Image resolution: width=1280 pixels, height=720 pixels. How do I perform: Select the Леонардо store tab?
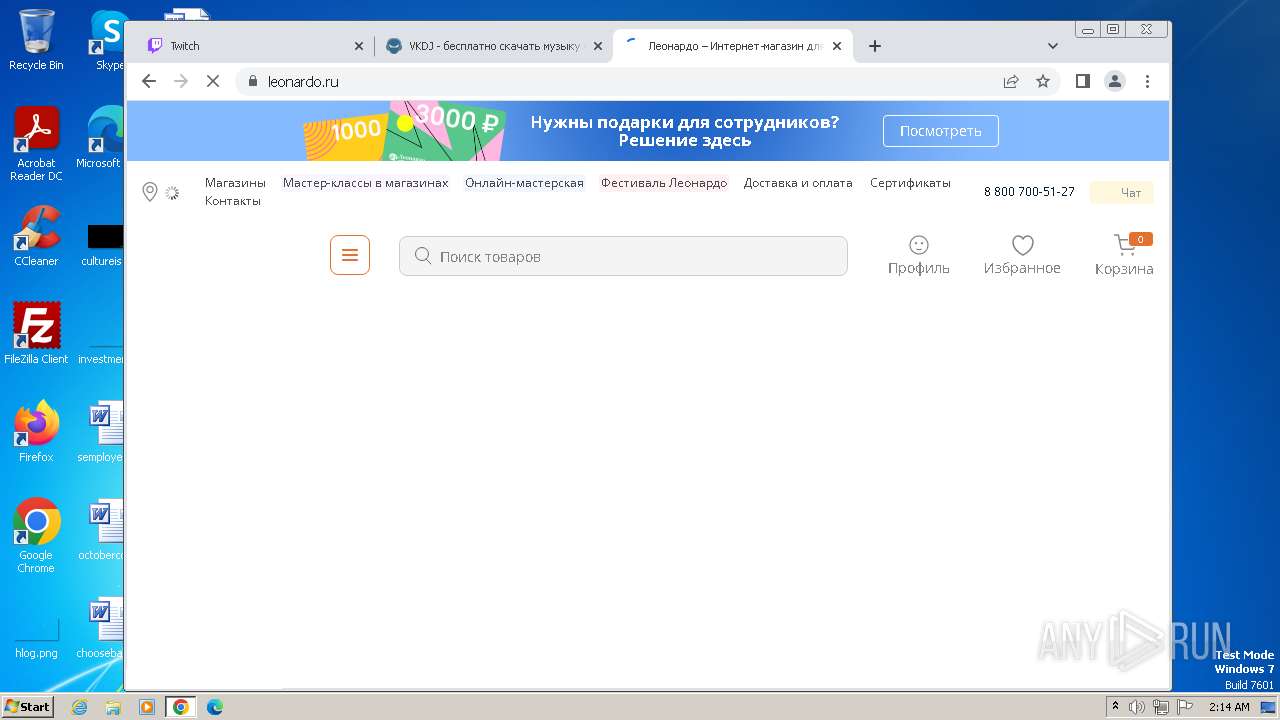coord(733,46)
